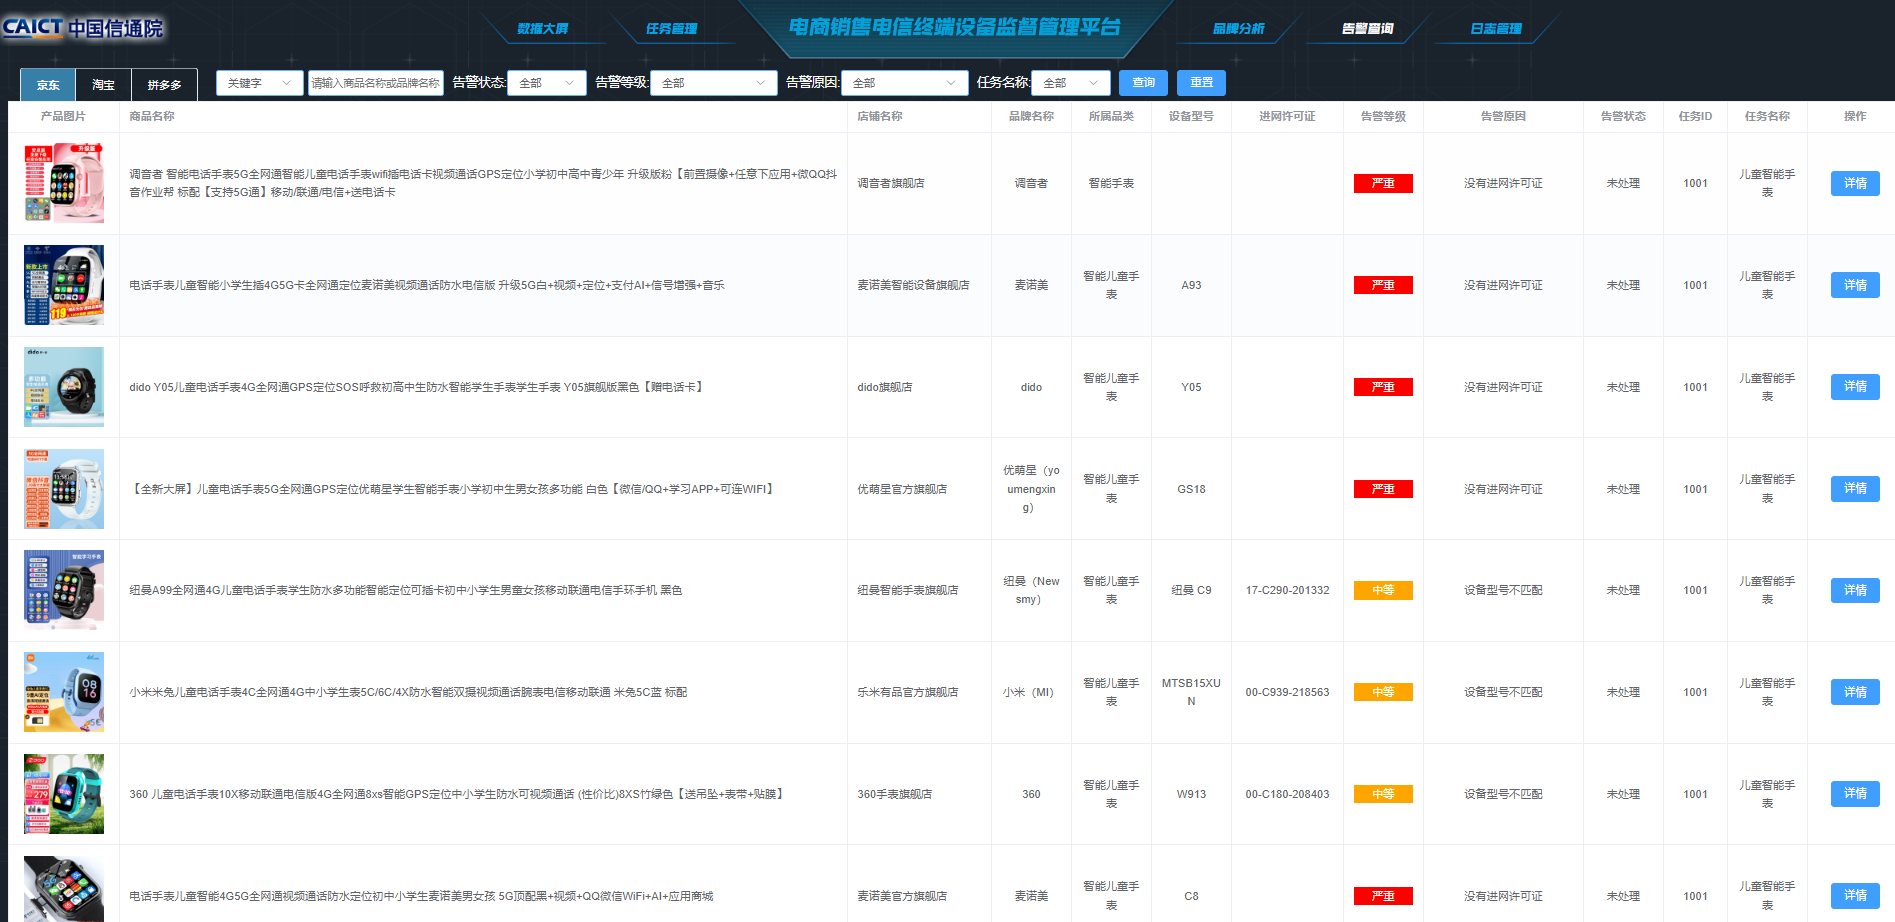Click the 中等 badge in the W913 row

(x=1383, y=794)
